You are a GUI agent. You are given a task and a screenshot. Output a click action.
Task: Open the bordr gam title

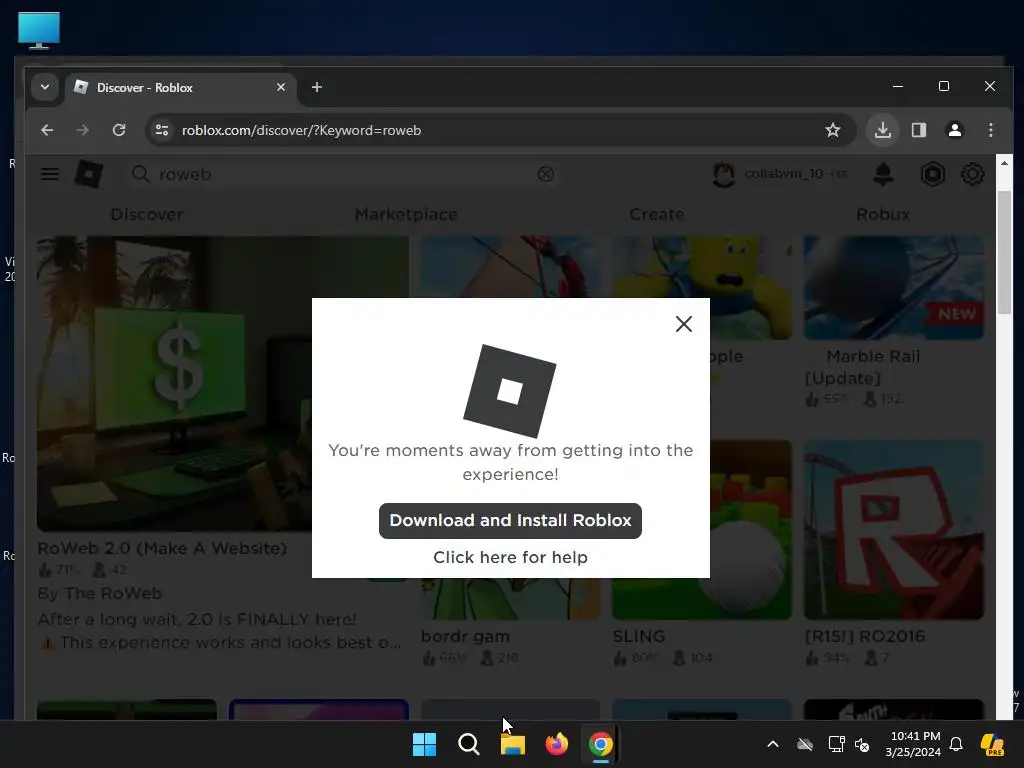pyautogui.click(x=465, y=636)
